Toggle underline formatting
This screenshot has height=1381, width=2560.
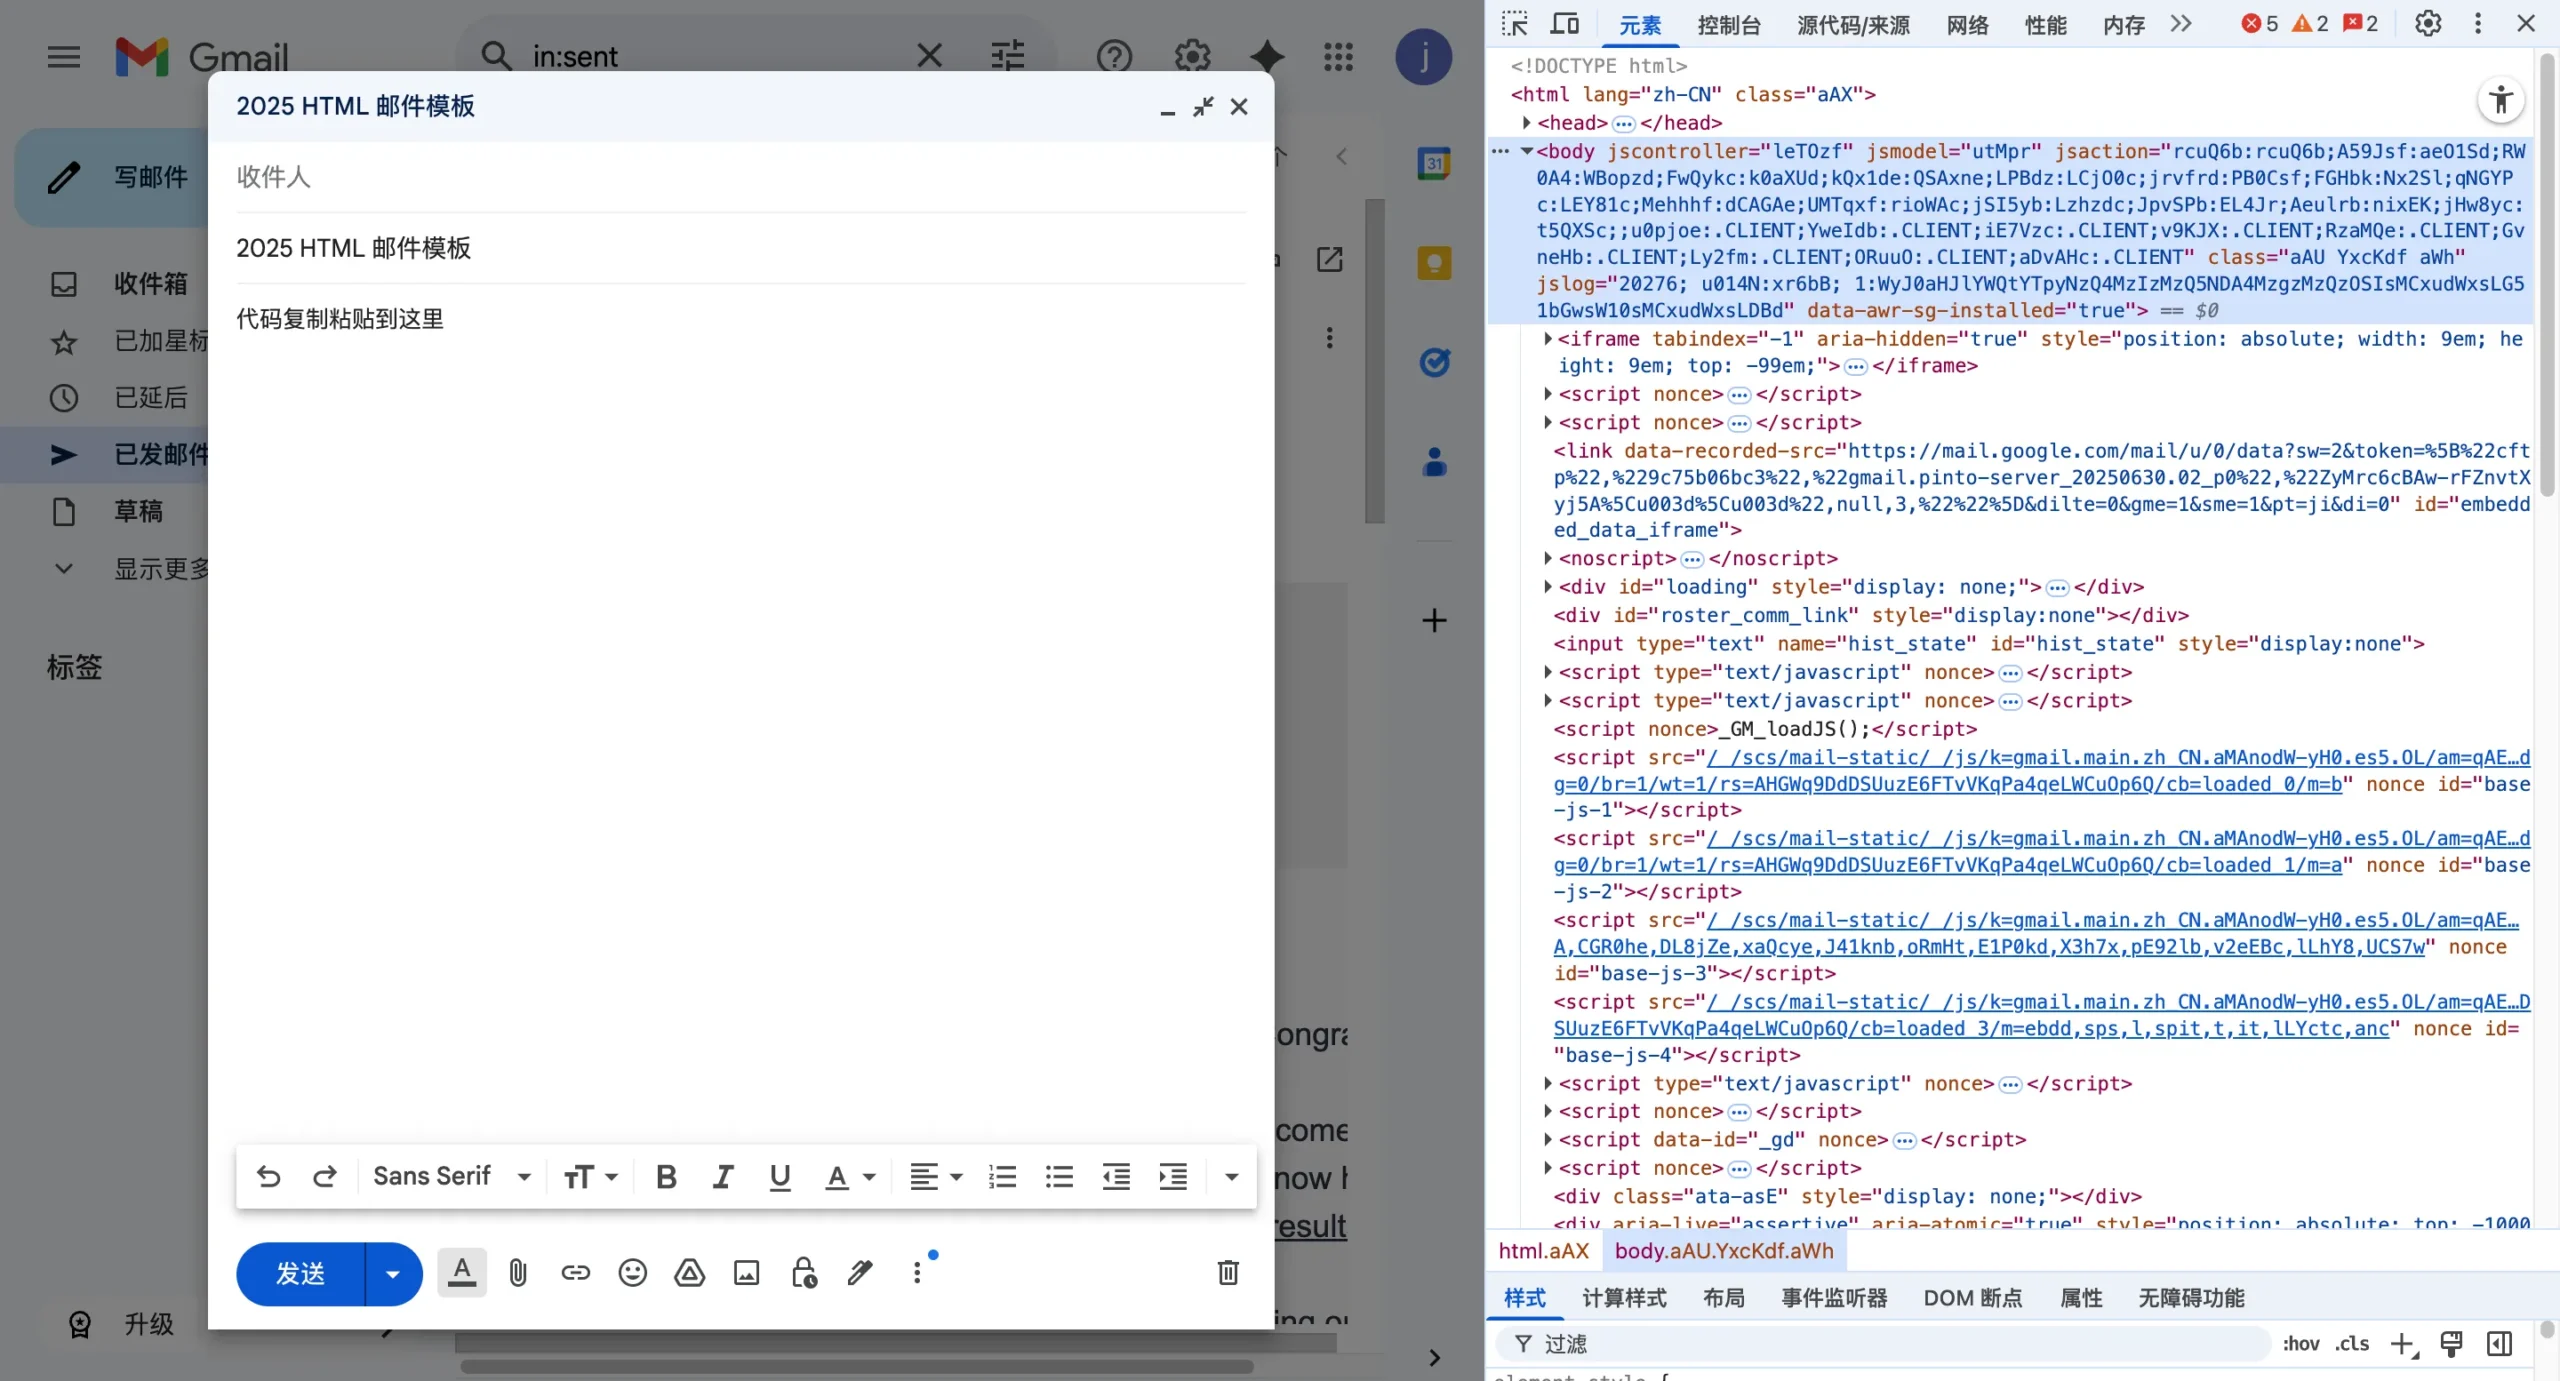780,1177
